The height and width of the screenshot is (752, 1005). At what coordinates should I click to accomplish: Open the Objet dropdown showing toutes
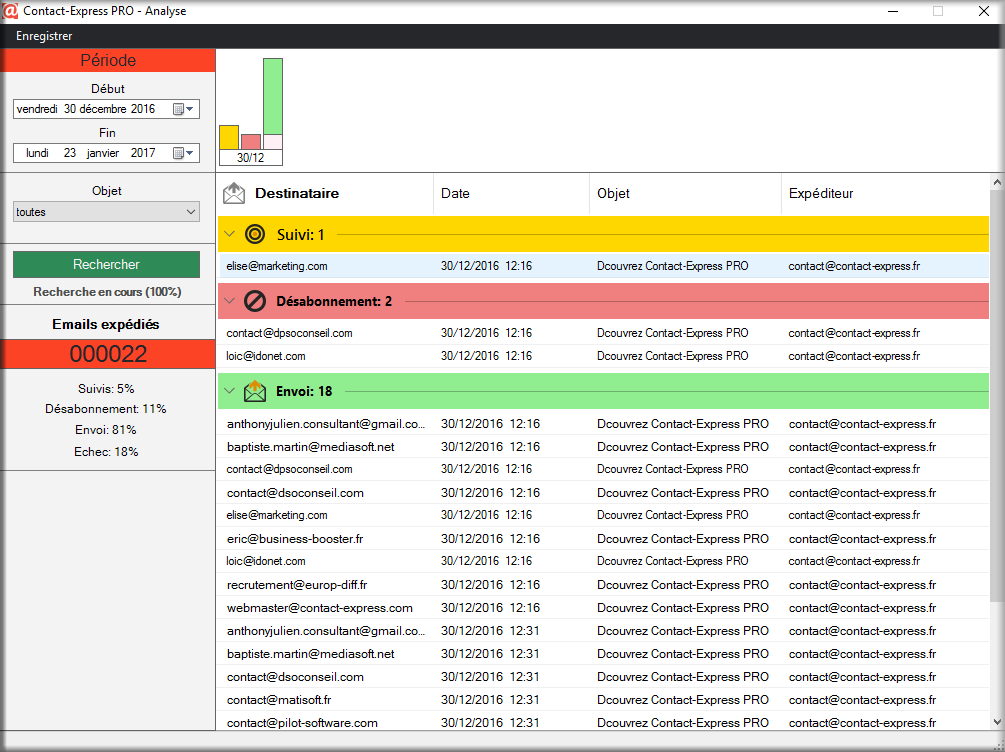106,212
